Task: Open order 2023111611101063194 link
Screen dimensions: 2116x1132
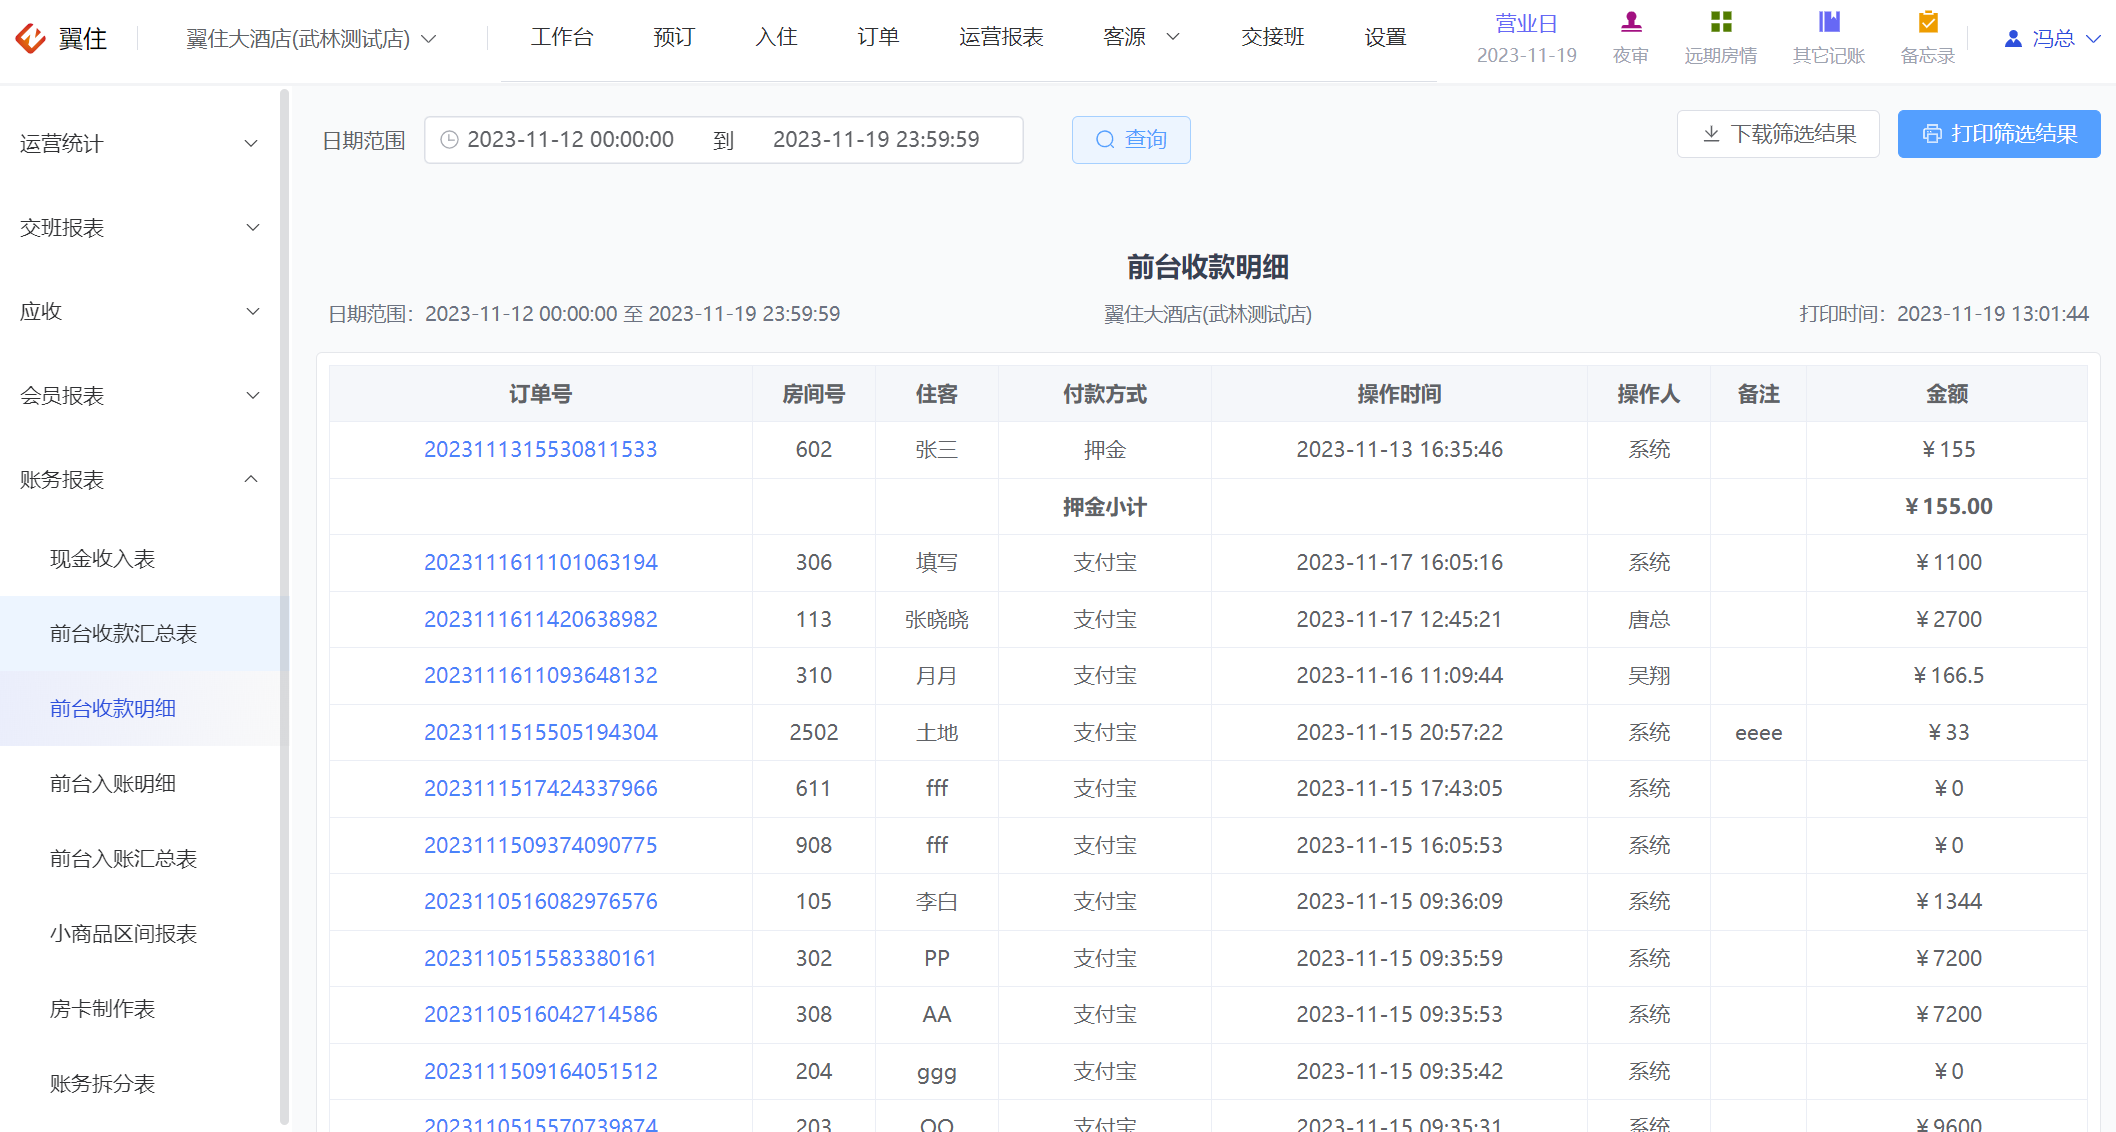Action: (x=541, y=562)
